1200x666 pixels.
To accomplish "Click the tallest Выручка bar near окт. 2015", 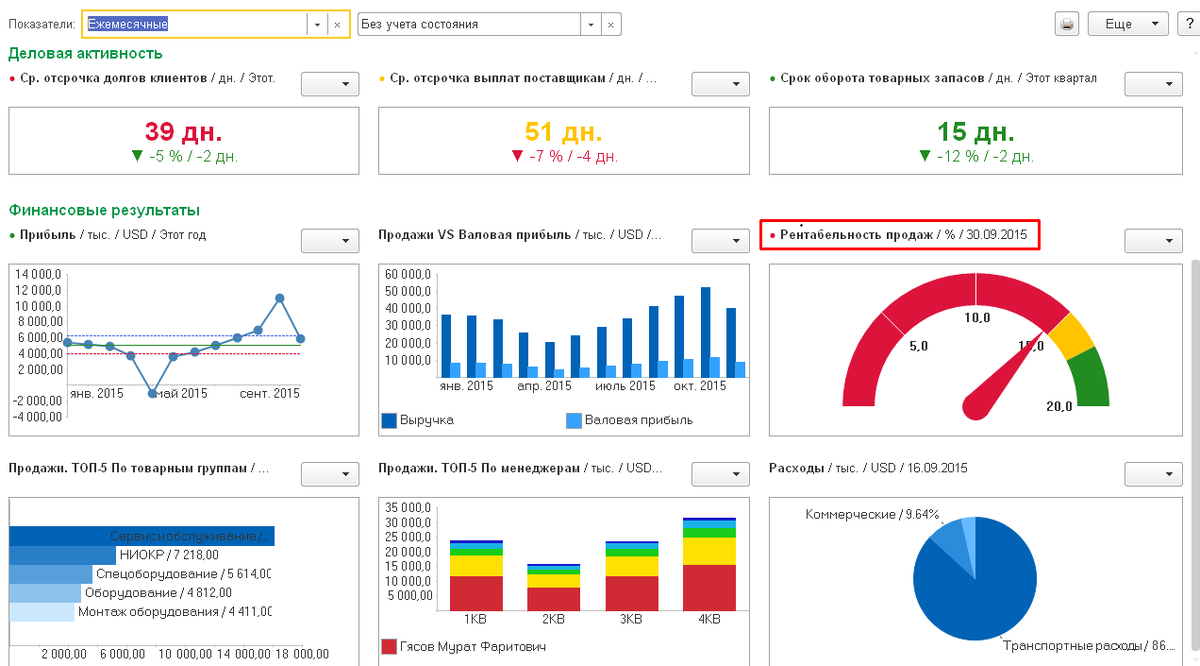I will [706, 332].
